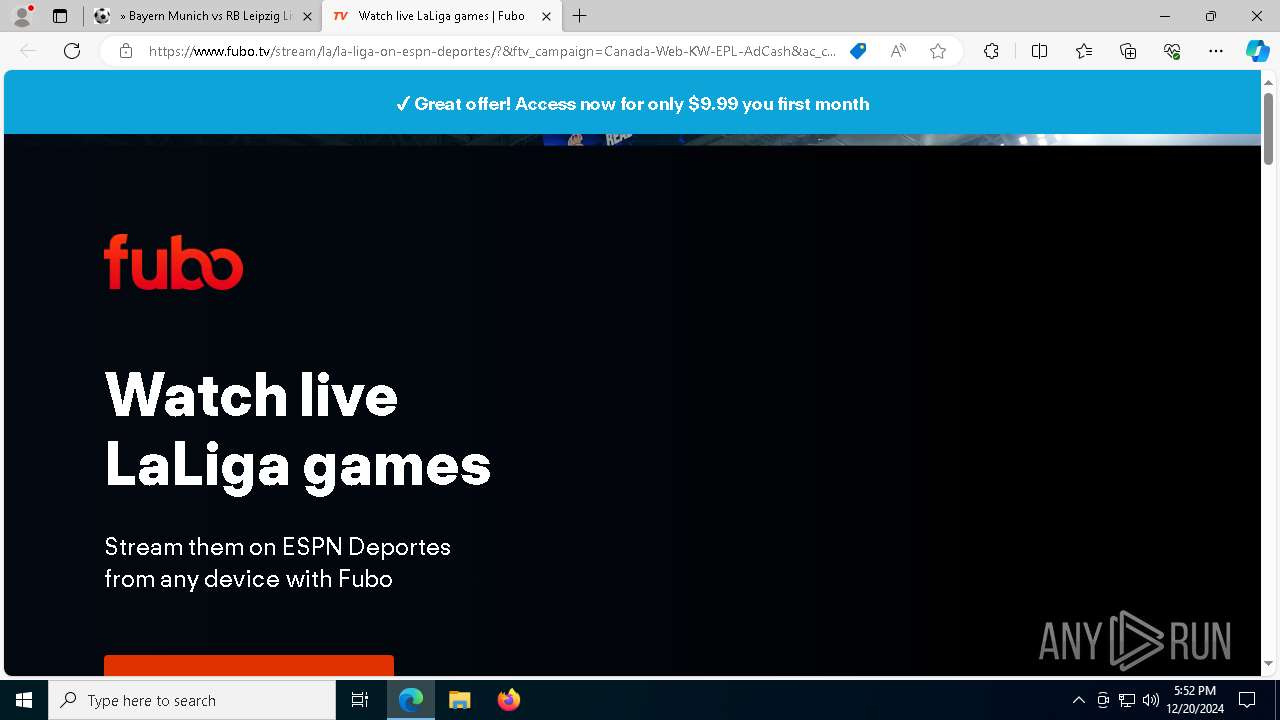Open Split screen view
The width and height of the screenshot is (1280, 720).
(x=1039, y=51)
